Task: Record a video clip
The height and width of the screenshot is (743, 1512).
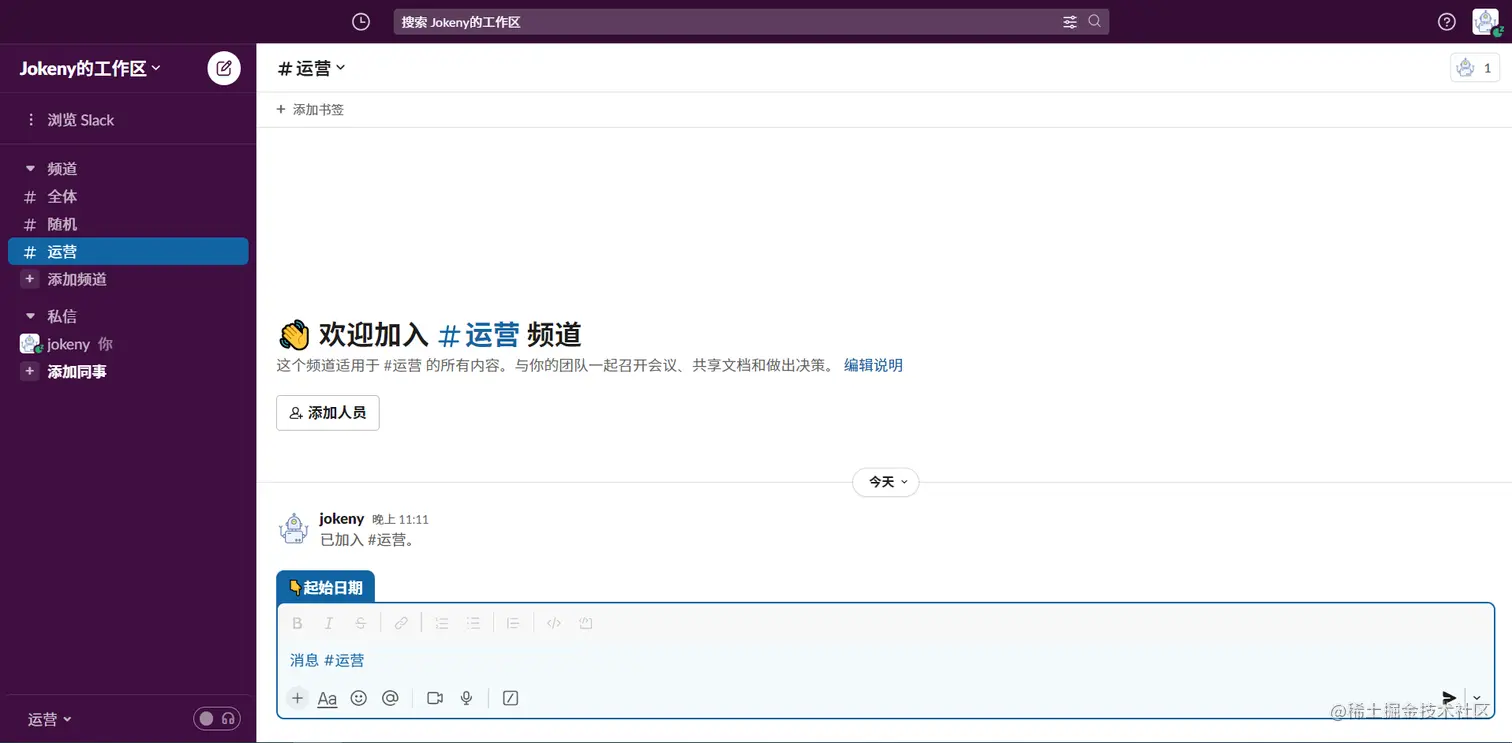Action: [x=434, y=698]
